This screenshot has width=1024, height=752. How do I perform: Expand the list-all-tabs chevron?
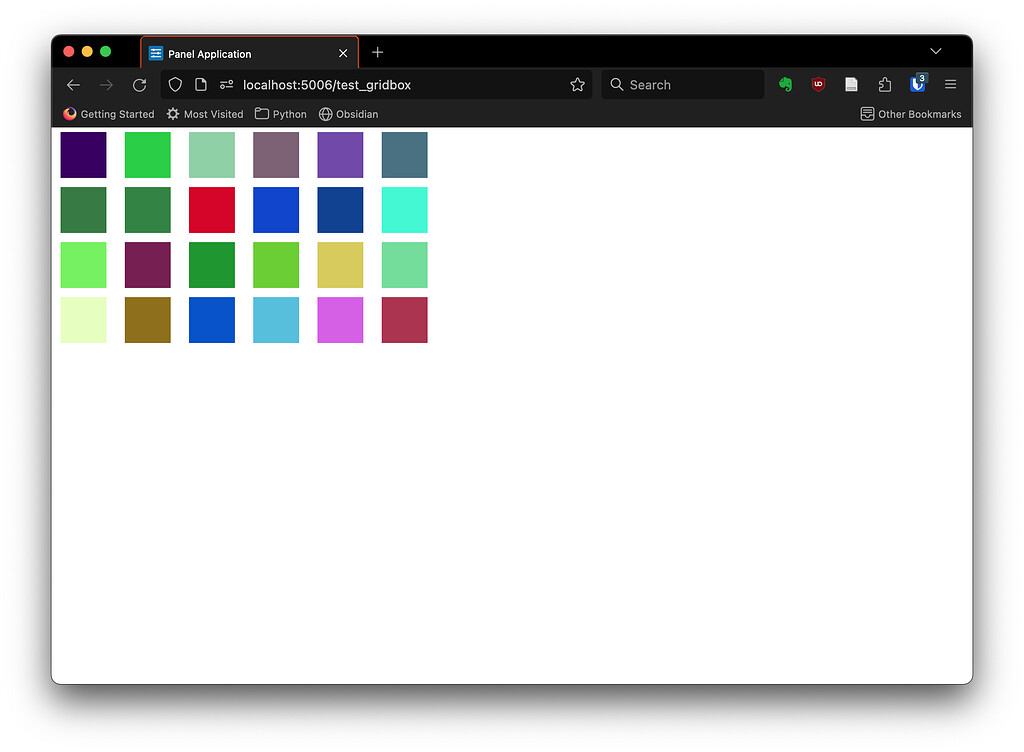(x=935, y=51)
